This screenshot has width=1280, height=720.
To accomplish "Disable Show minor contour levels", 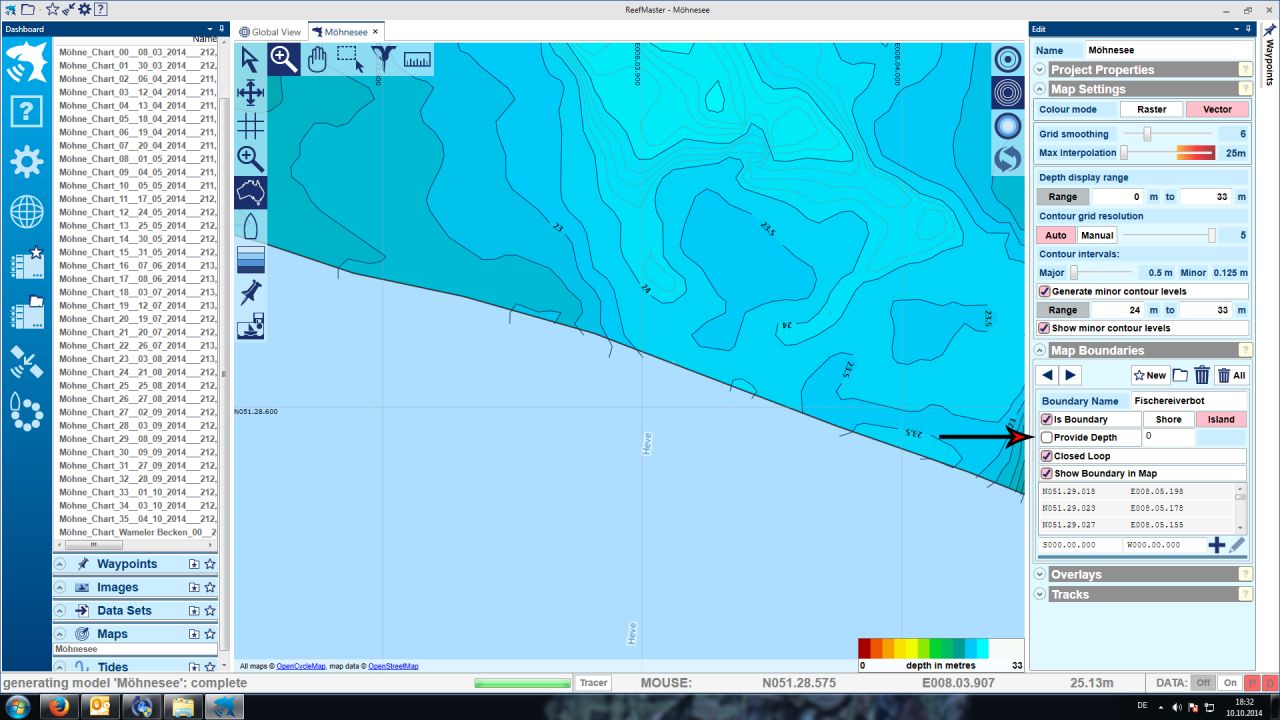I will 1045,328.
